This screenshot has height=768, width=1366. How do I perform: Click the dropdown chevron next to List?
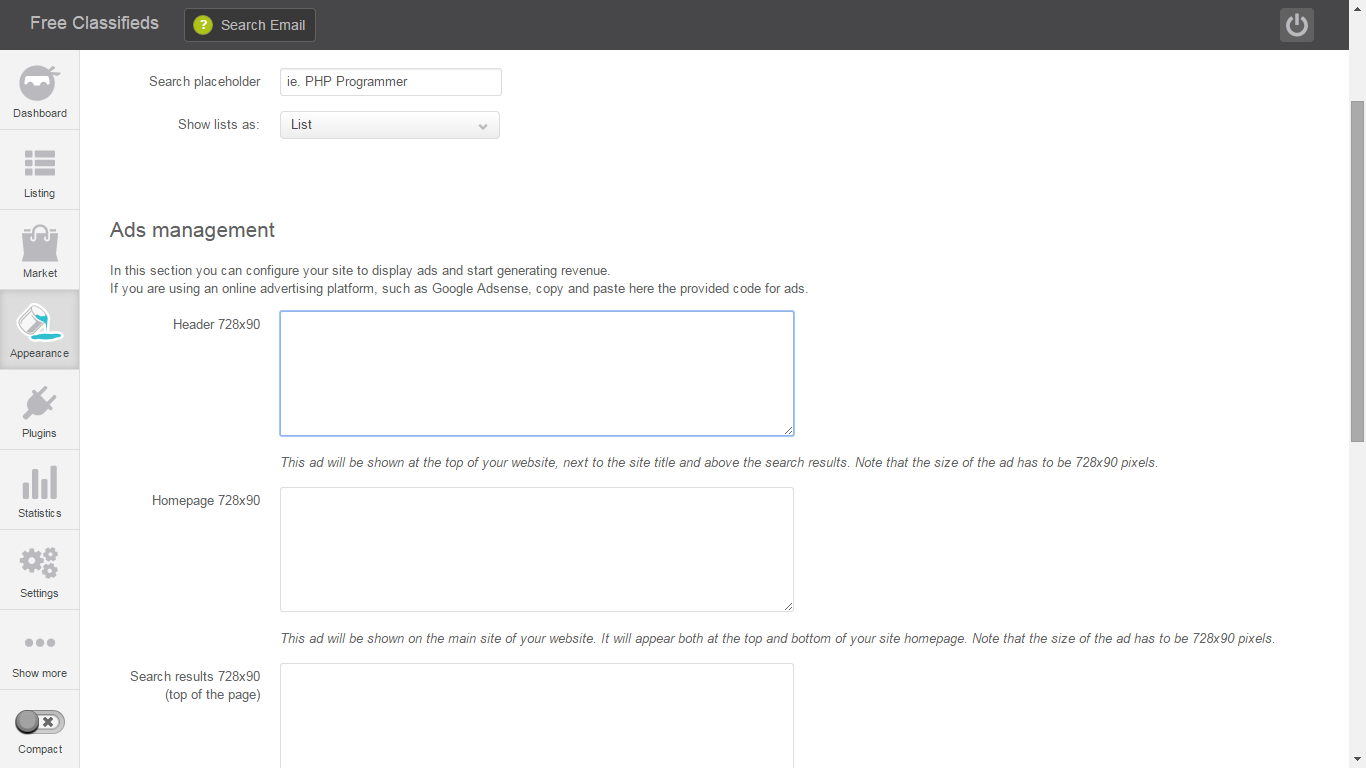click(484, 125)
